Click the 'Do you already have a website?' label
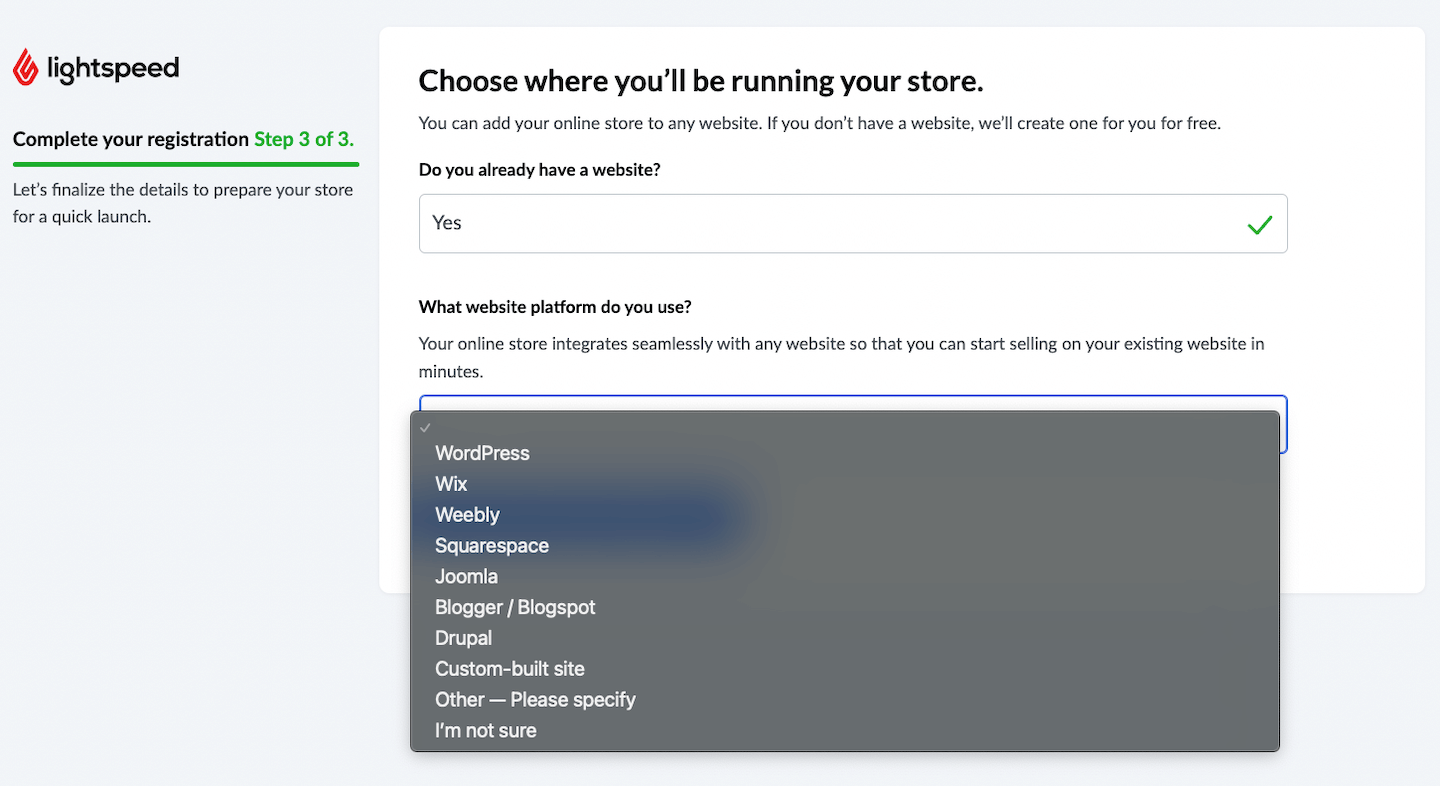Viewport: 1440px width, 786px height. tap(540, 170)
